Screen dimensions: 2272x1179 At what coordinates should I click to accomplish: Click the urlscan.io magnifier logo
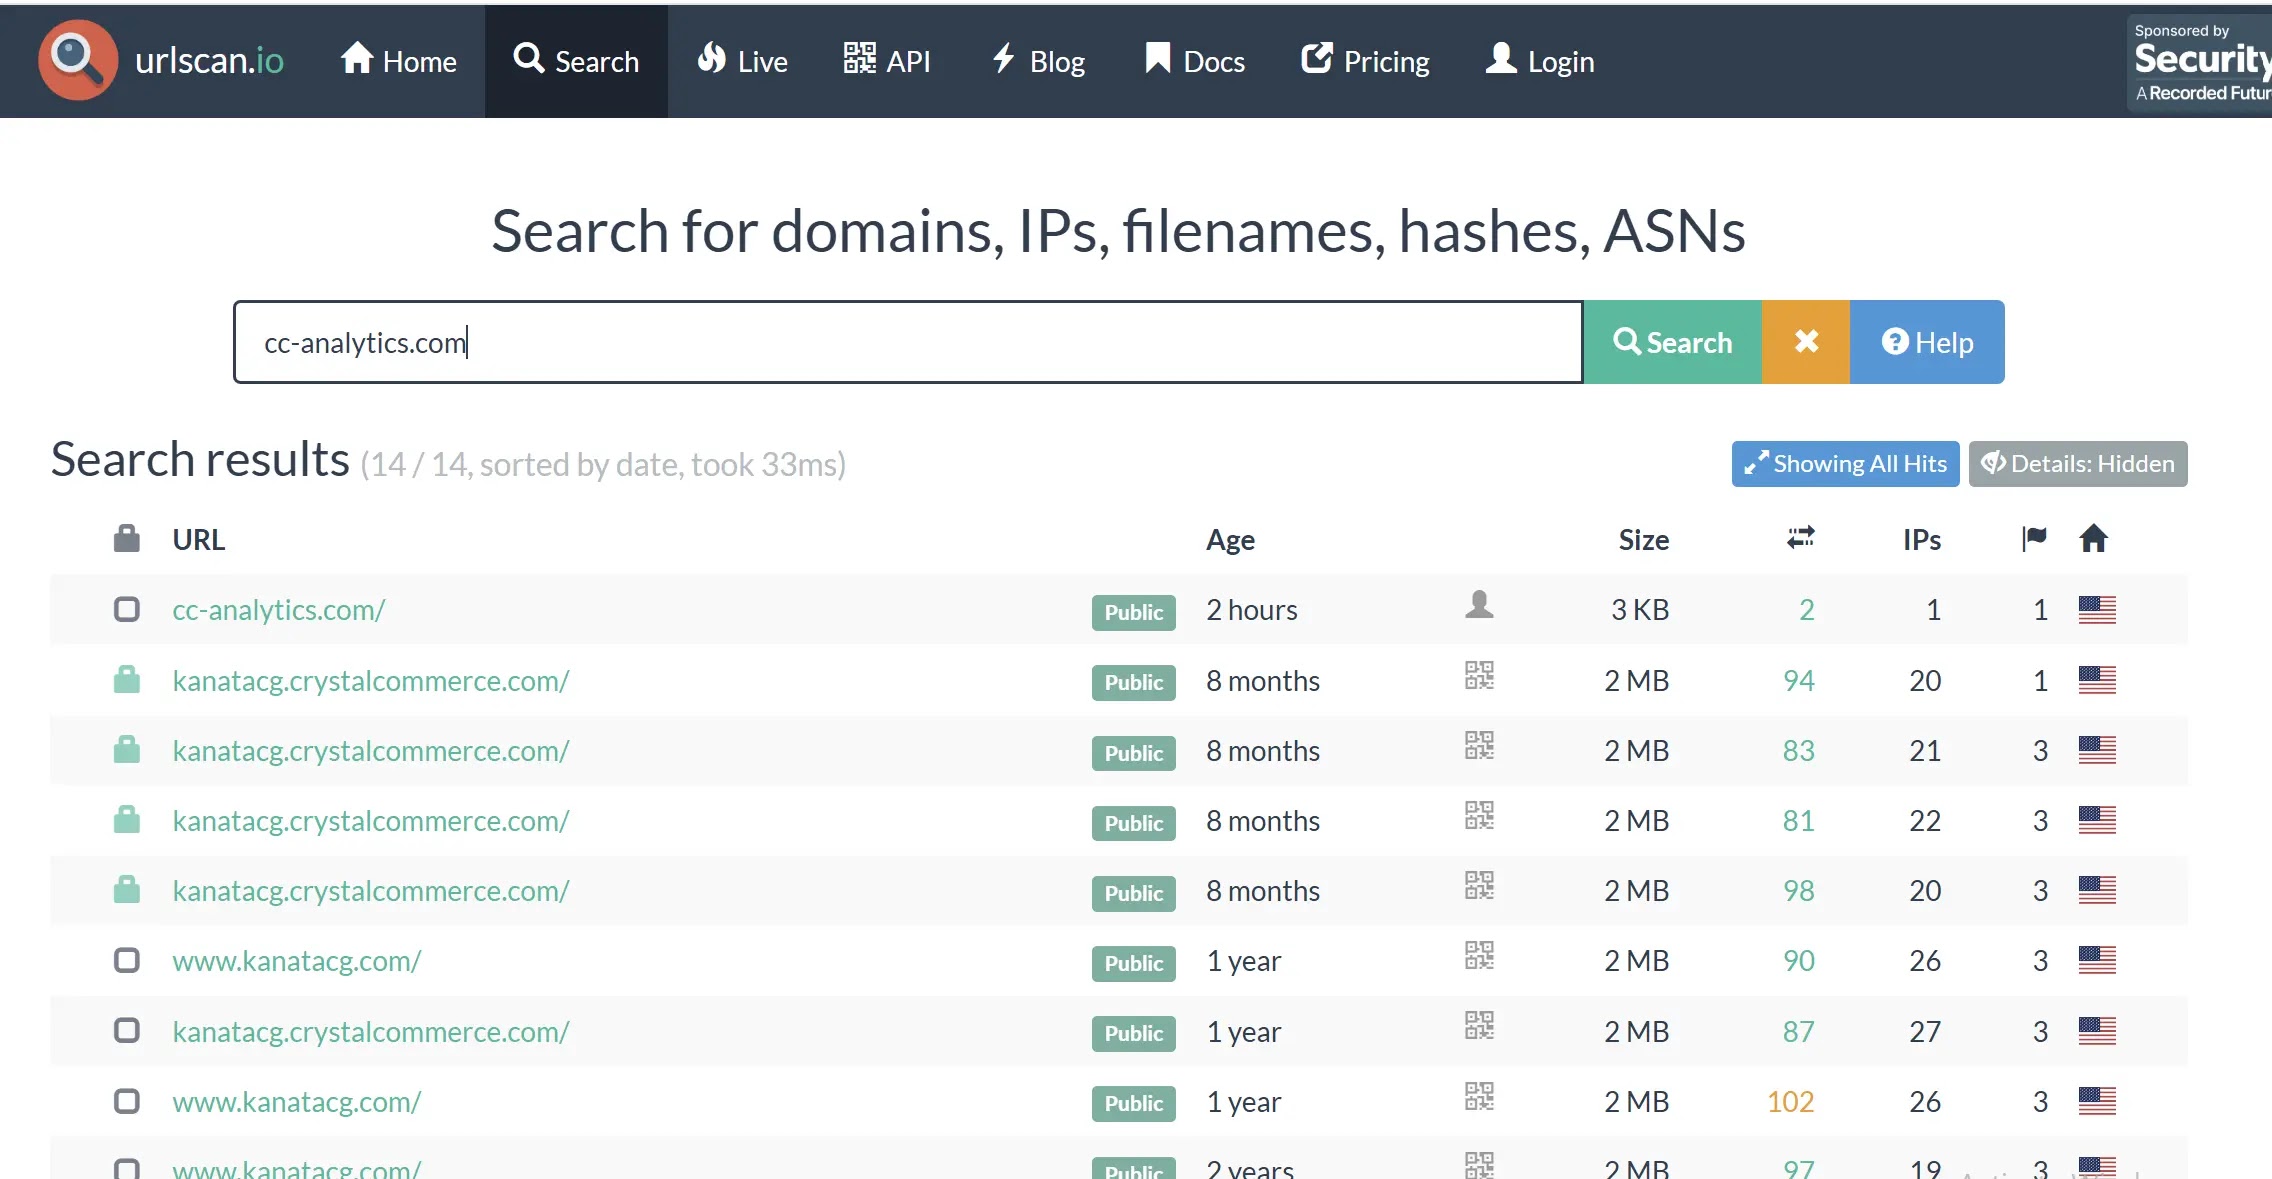(78, 60)
